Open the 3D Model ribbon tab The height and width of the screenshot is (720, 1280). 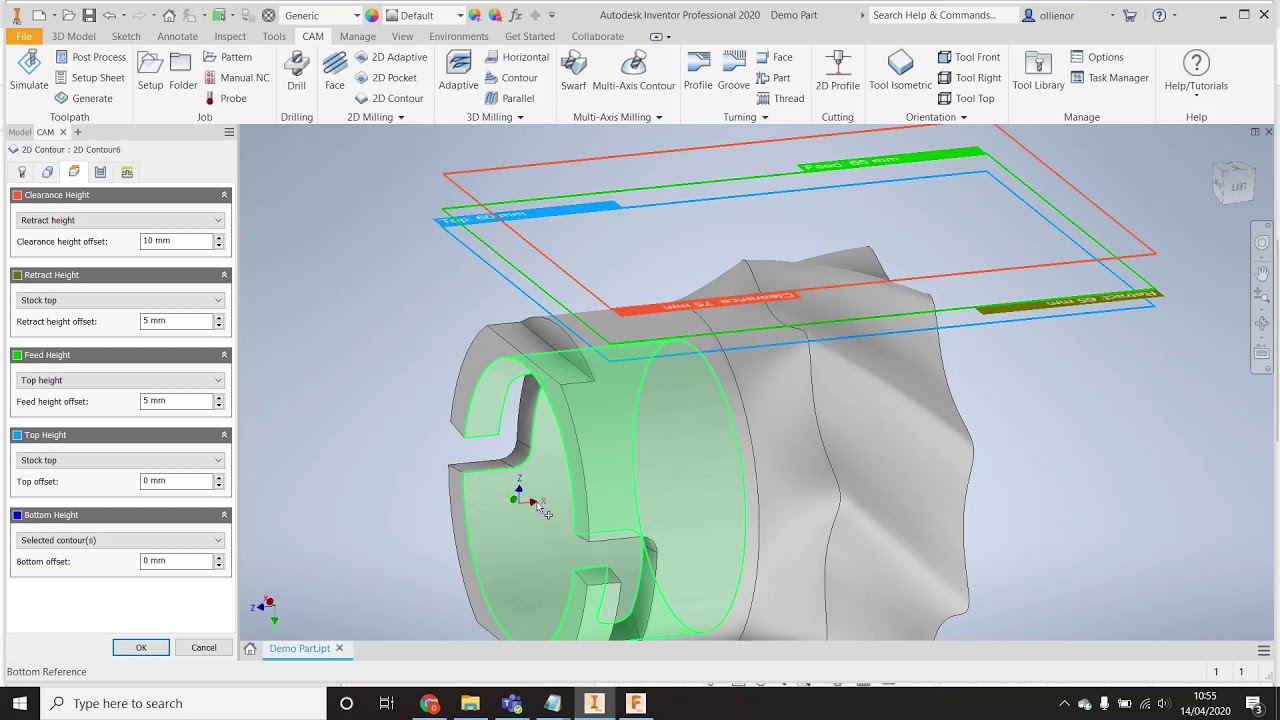(73, 36)
